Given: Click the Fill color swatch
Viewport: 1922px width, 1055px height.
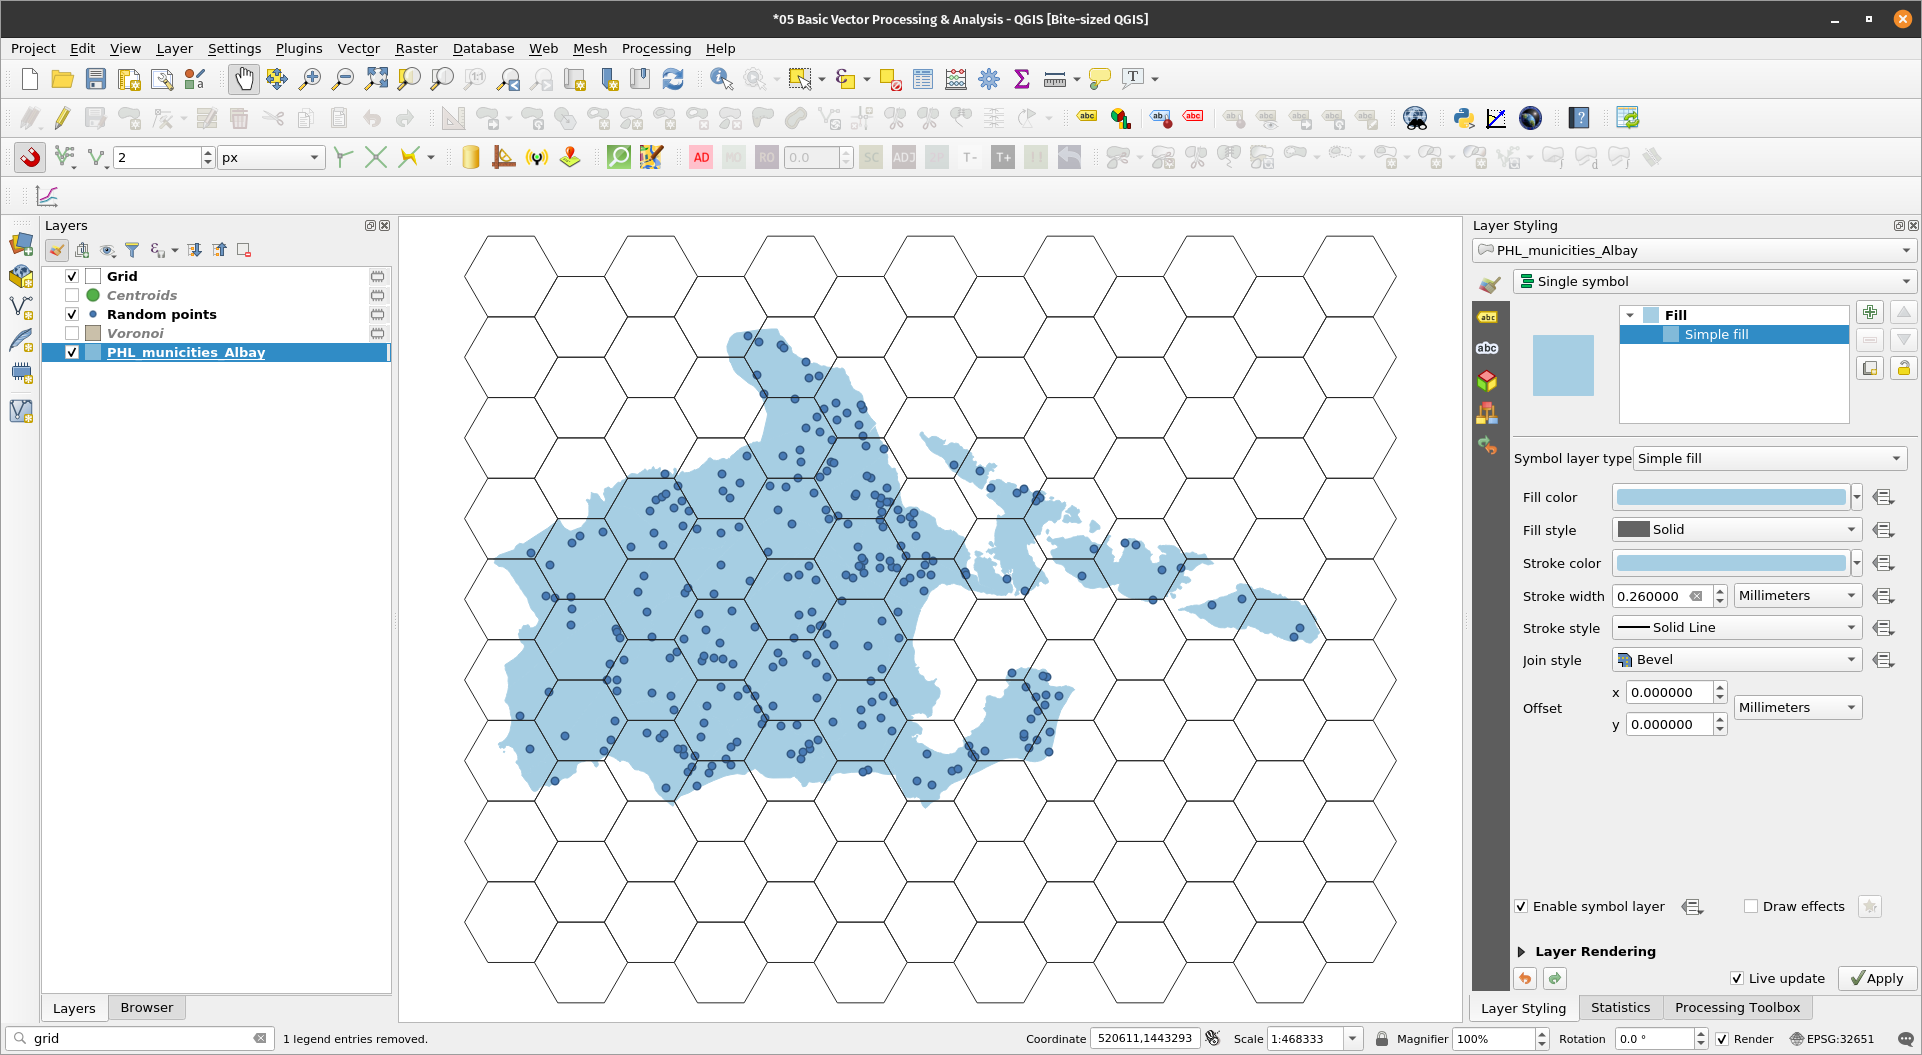Looking at the screenshot, I should tap(1730, 497).
